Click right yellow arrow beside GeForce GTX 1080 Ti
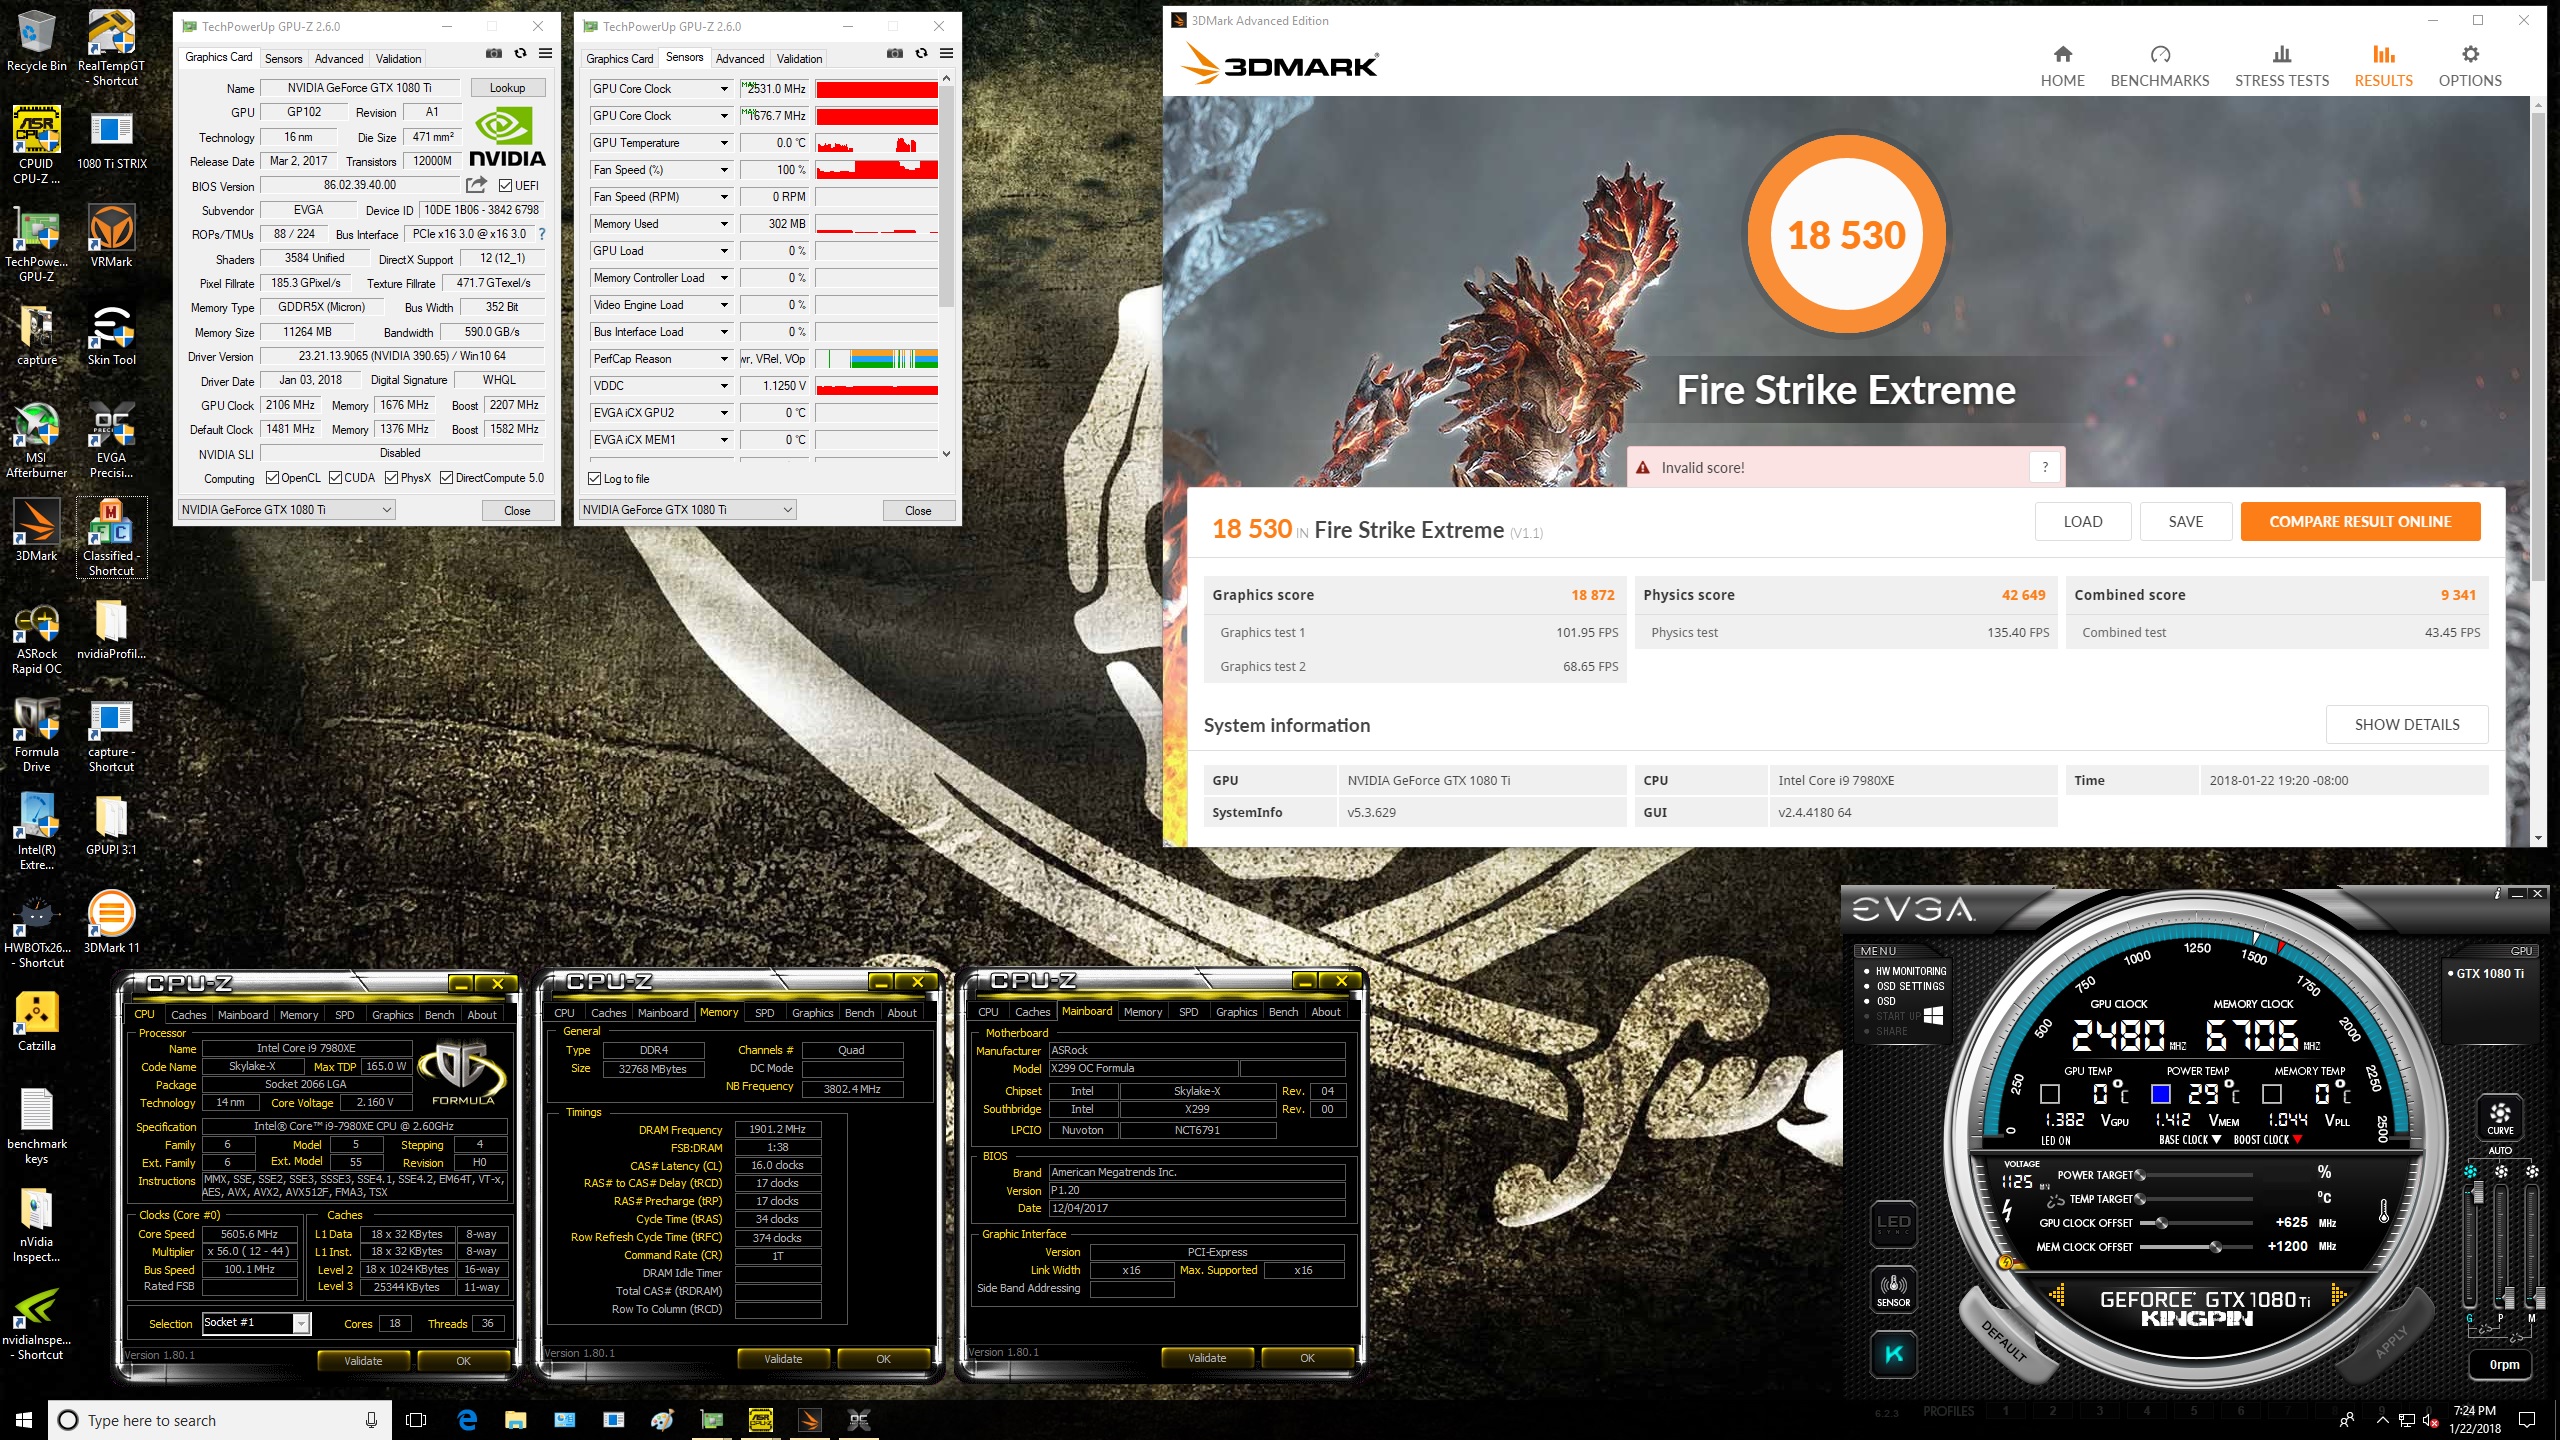Screen dimensions: 2560x1440 click(2338, 1296)
